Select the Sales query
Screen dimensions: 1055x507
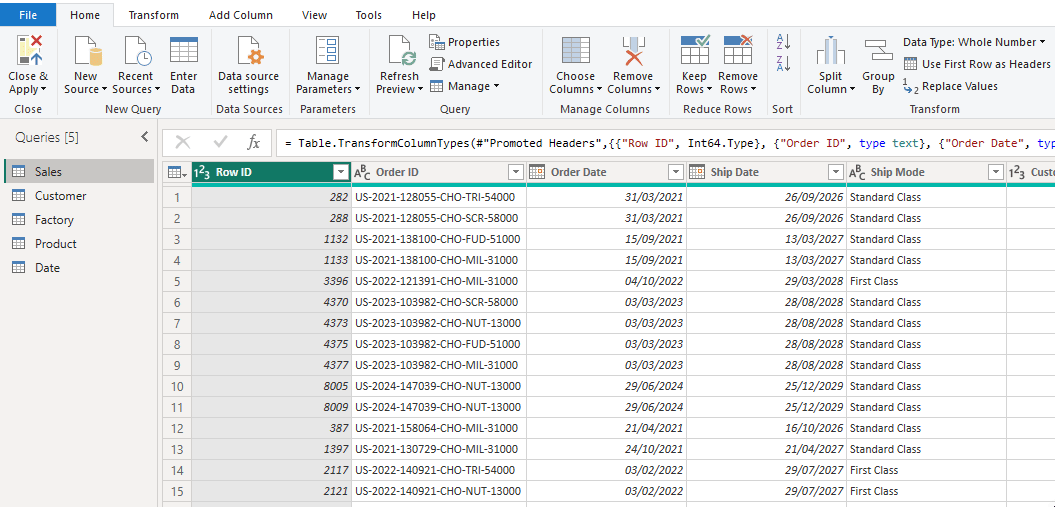pos(79,171)
